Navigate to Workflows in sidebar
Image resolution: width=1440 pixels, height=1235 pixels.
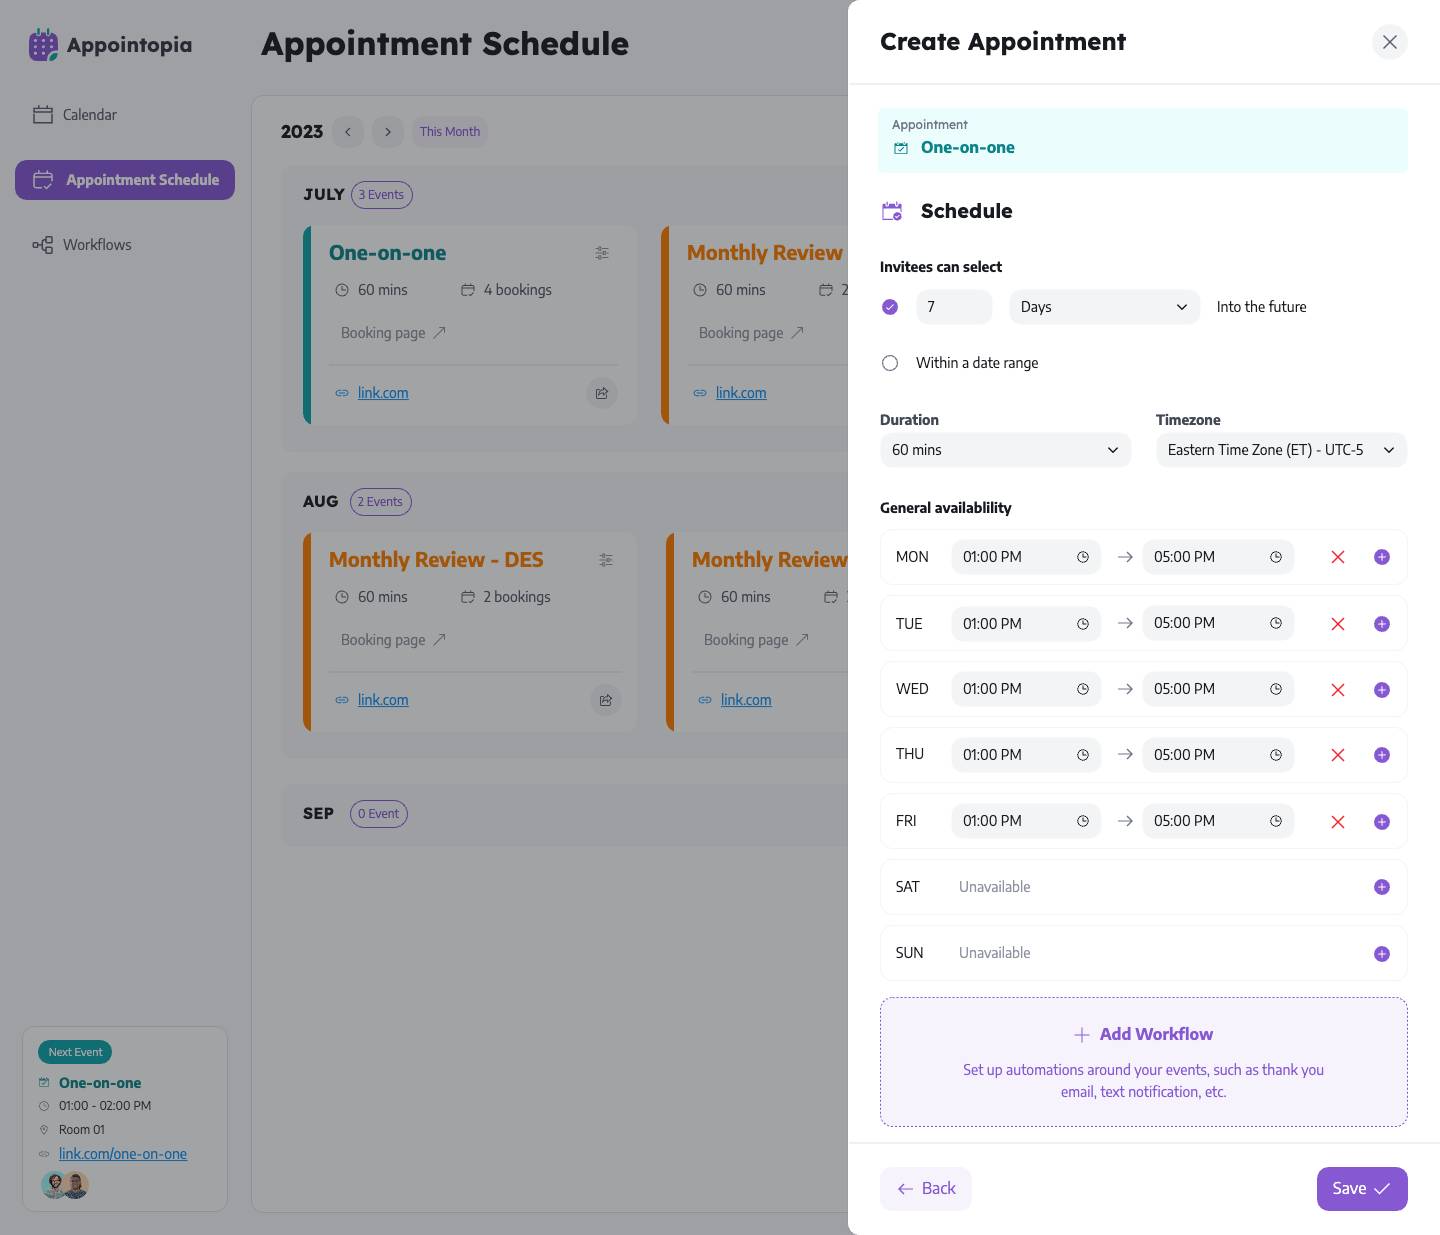(x=96, y=245)
